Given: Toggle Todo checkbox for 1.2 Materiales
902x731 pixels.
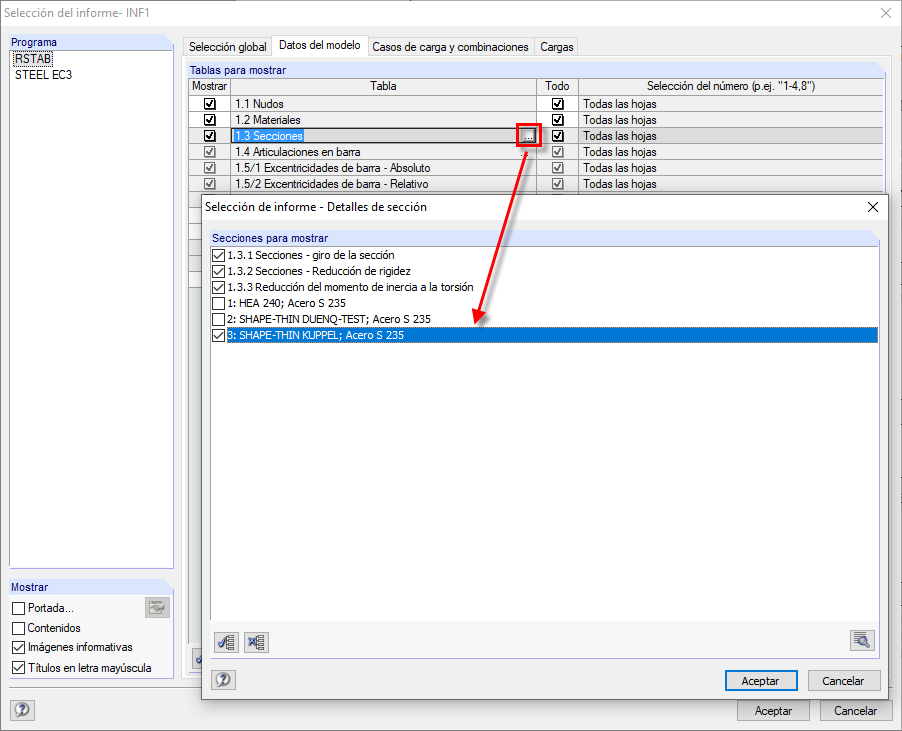Looking at the screenshot, I should click(557, 120).
